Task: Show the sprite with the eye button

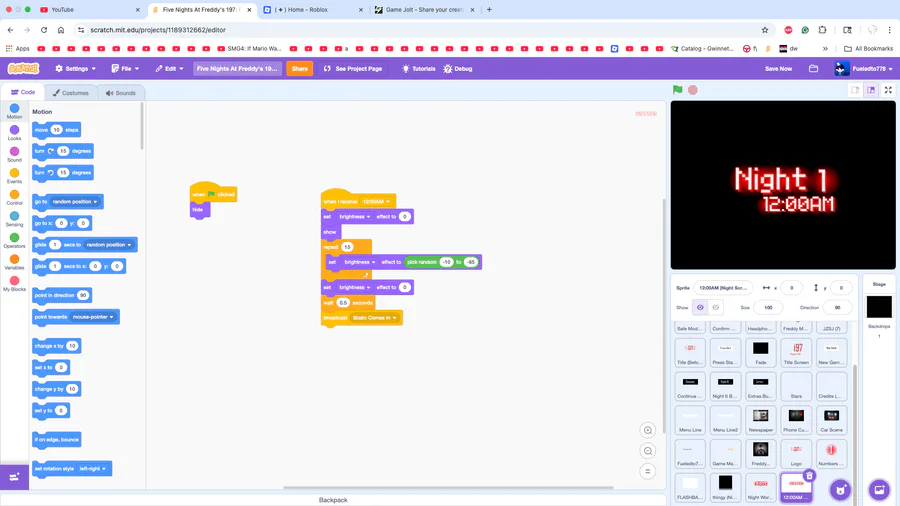Action: click(x=700, y=308)
